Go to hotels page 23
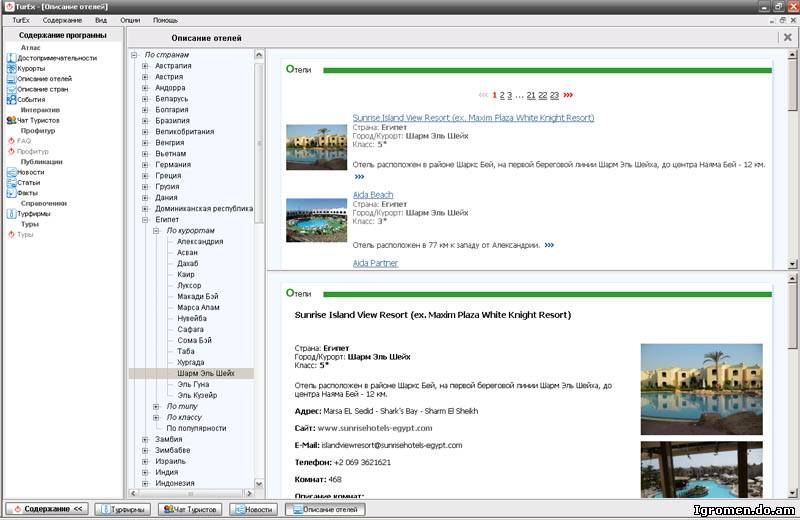 [x=555, y=95]
